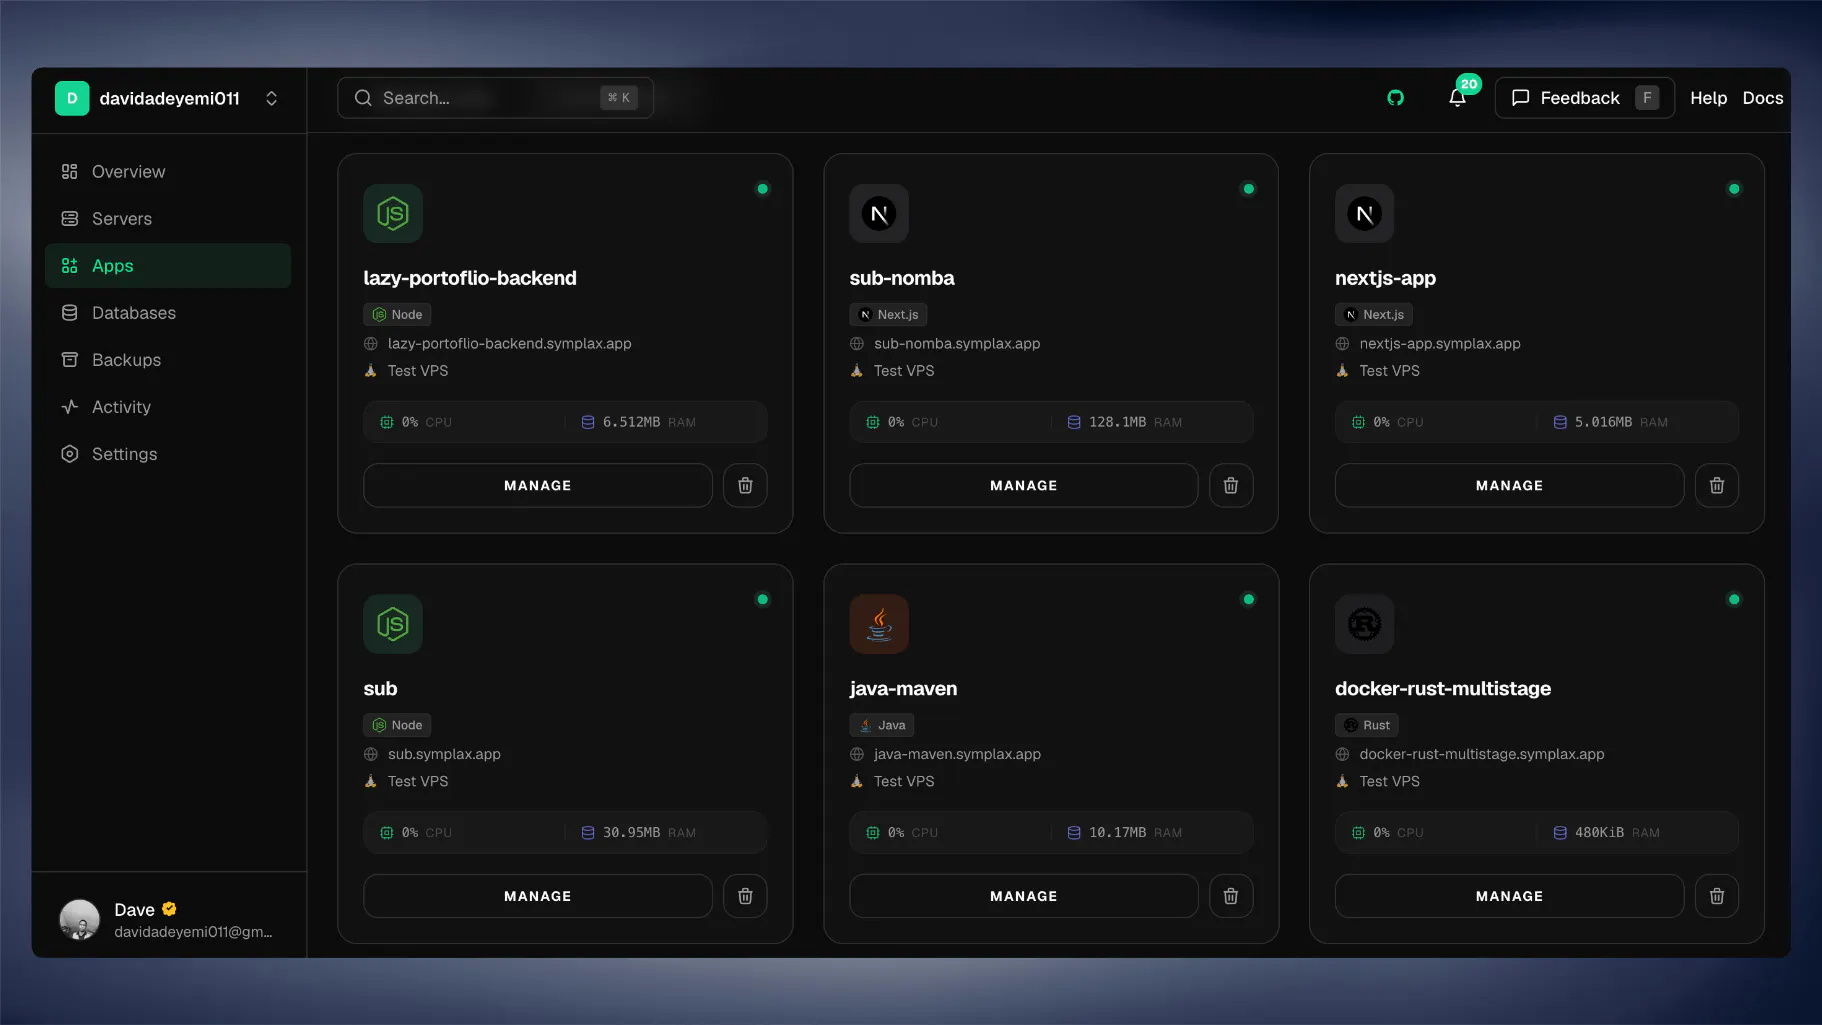Screen dimensions: 1822x1025
Task: Delete the sub app with trash icon
Action: pos(745,896)
